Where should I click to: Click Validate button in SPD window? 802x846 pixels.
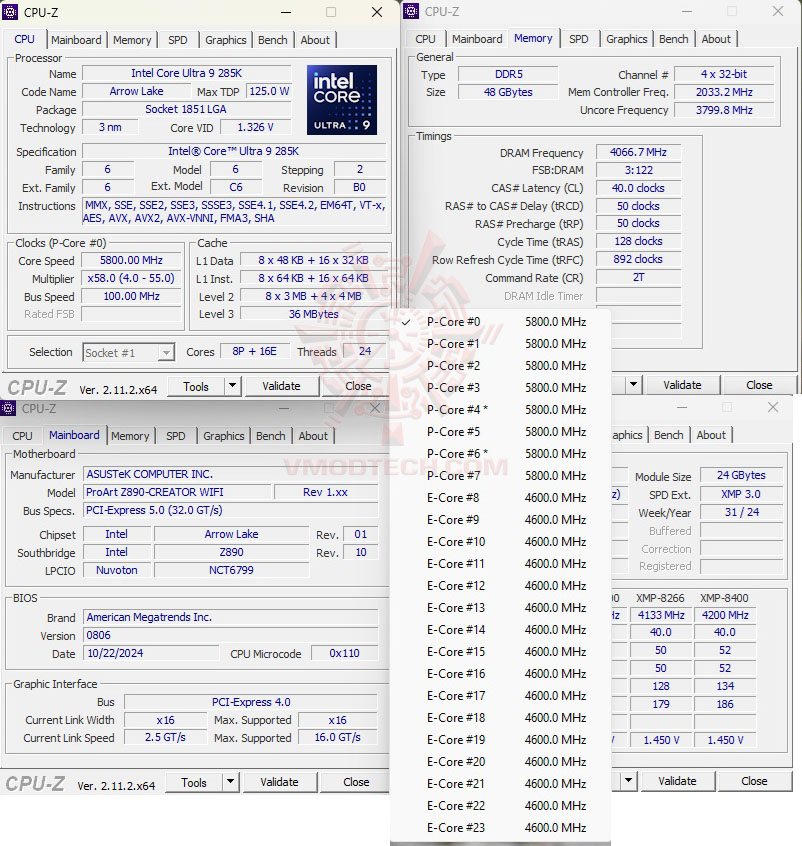pyautogui.click(x=677, y=781)
